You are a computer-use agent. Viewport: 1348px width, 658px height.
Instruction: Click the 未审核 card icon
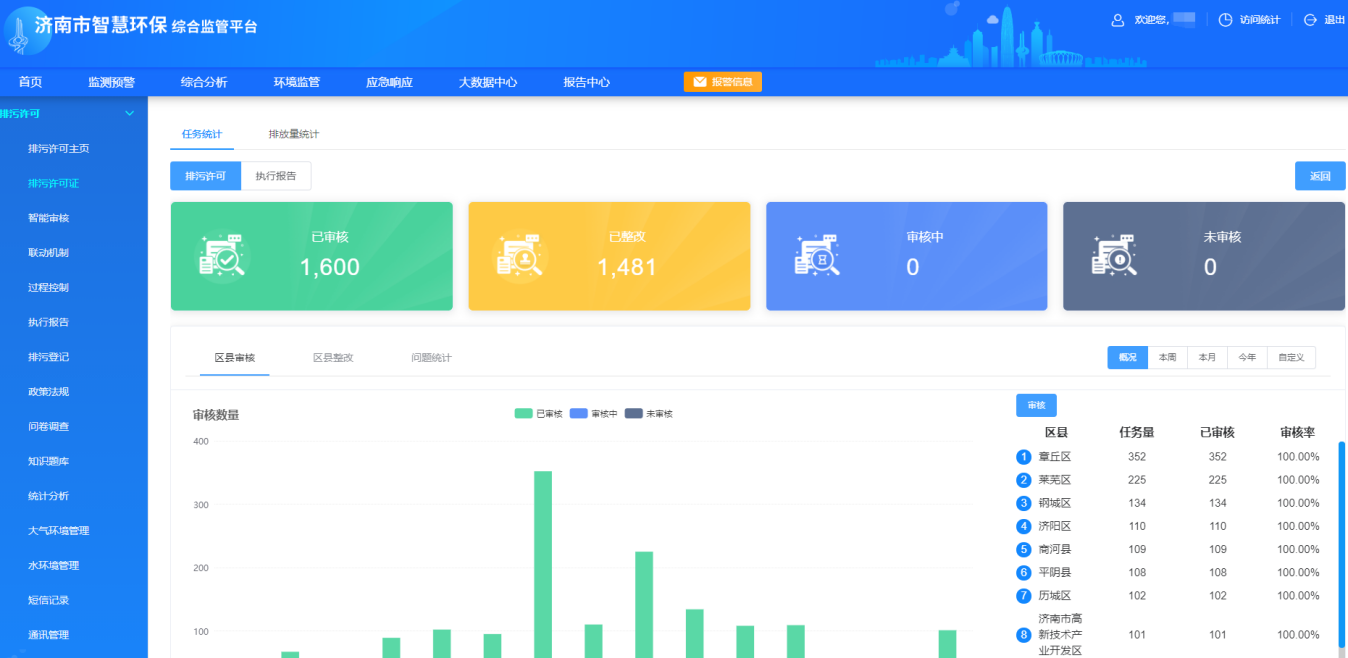click(x=1113, y=256)
